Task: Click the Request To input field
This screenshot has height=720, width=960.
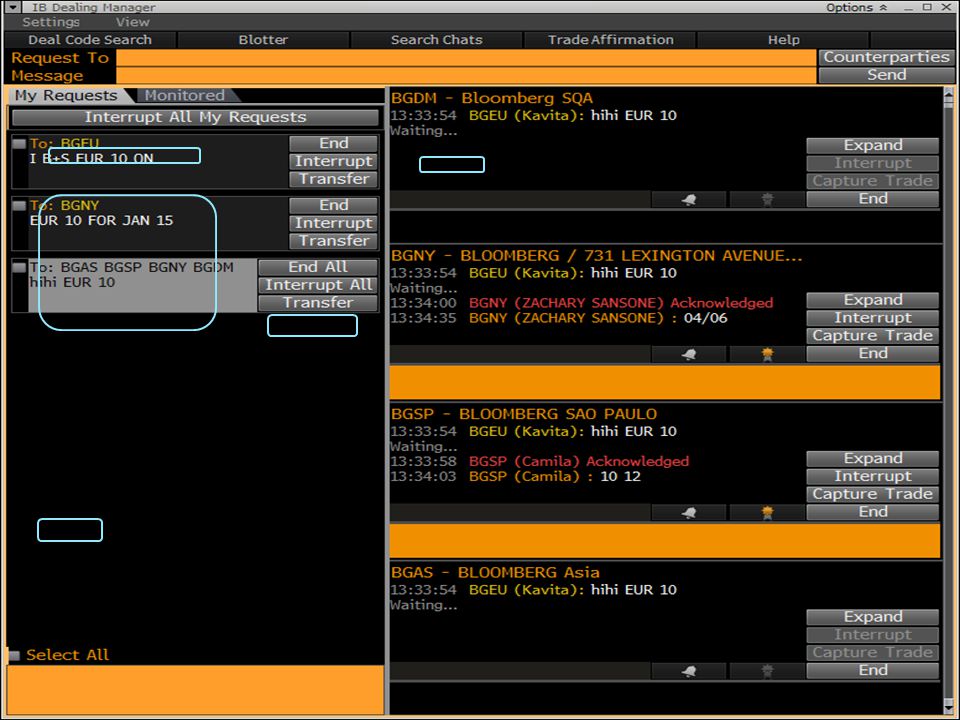Action: 467,58
